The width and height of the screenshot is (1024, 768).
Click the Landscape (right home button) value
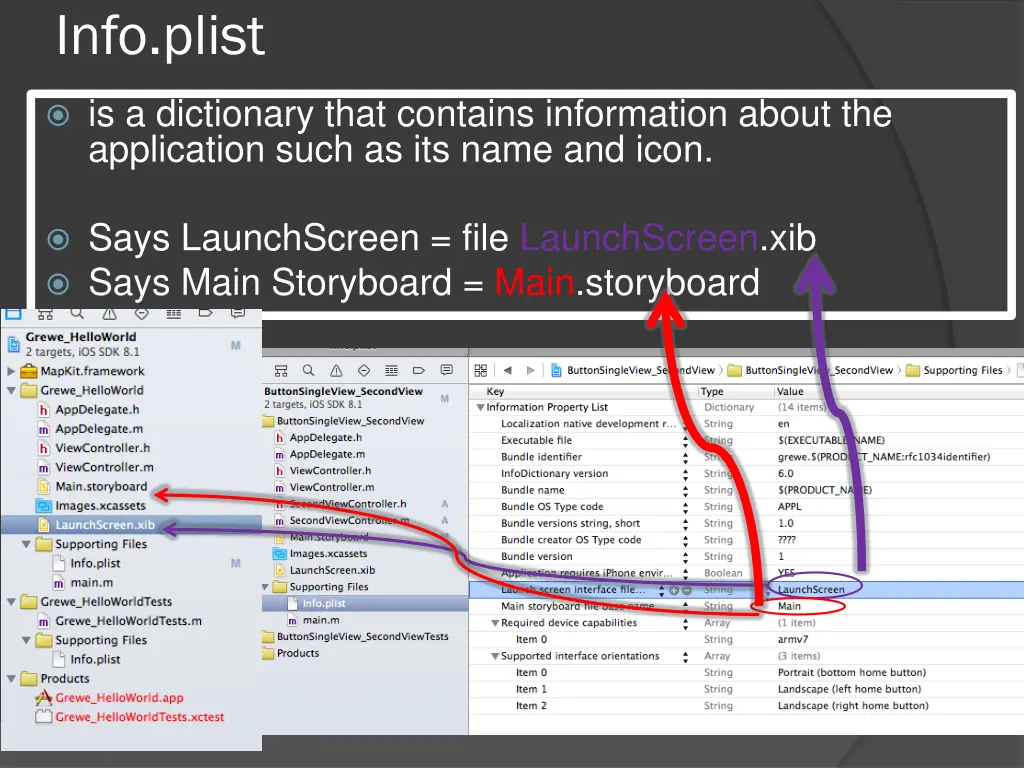point(853,705)
